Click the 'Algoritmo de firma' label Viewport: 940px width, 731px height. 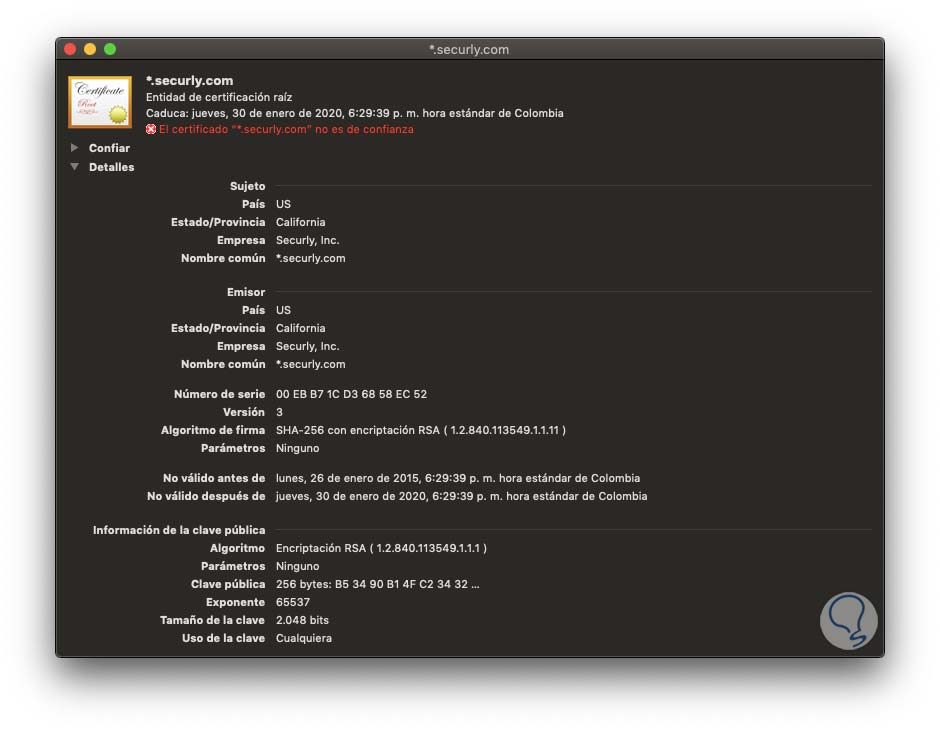click(x=213, y=431)
